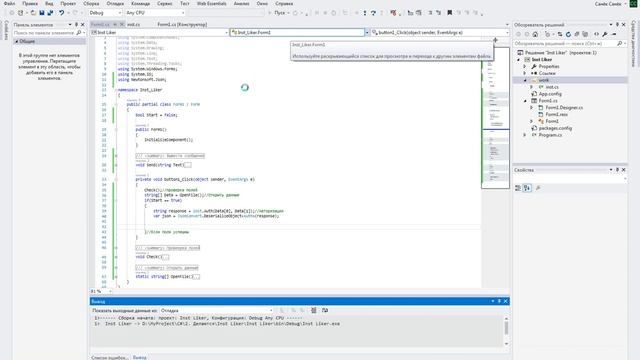The width and height of the screenshot is (640, 360).
Task: Click the Open File toolbar icon
Action: pyautogui.click(x=33, y=13)
